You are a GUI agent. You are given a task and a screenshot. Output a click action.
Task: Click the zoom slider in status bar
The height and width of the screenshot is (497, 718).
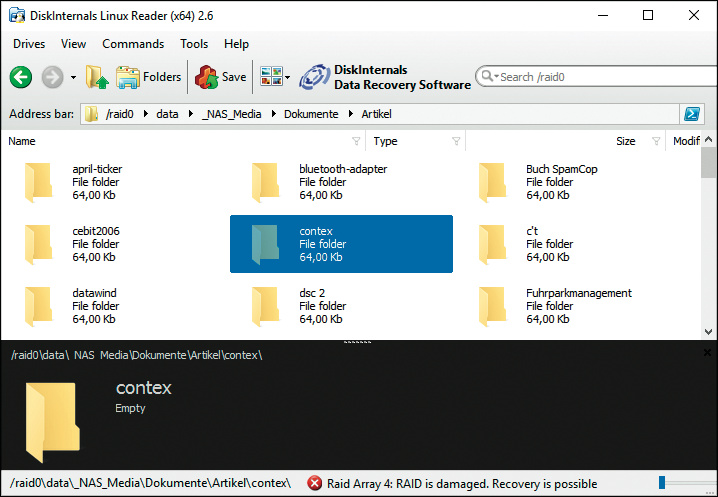(662, 484)
